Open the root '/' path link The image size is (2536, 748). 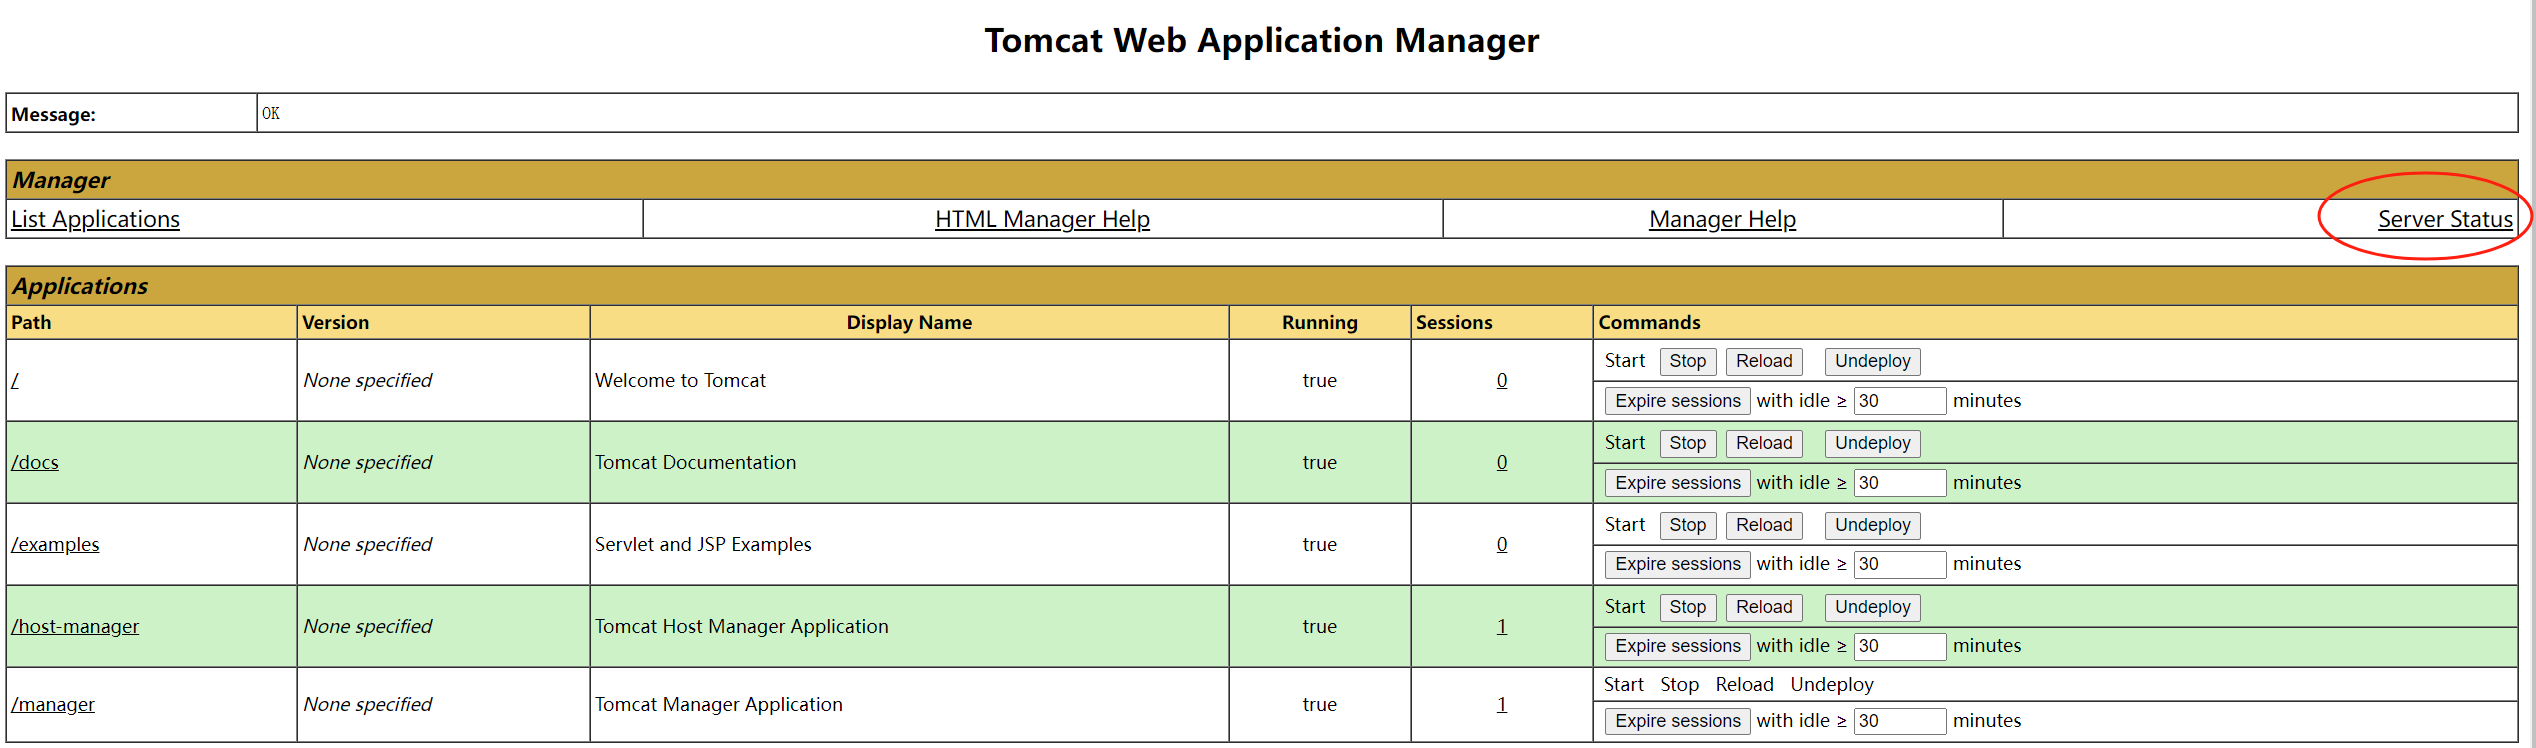[15, 381]
